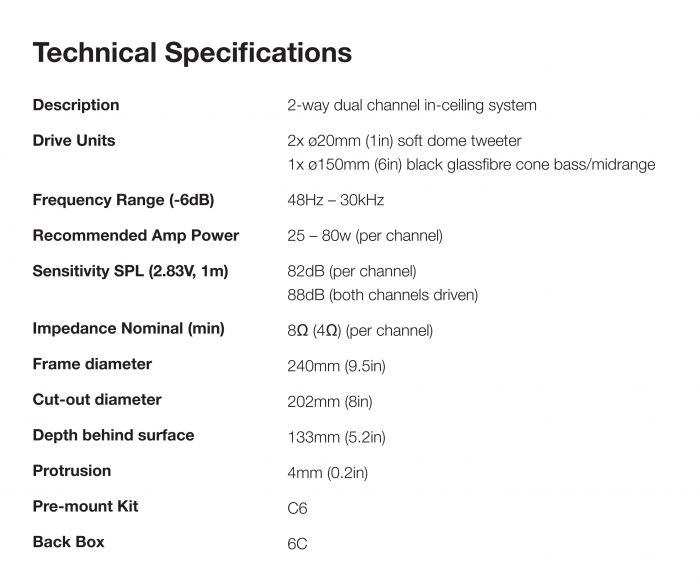Click the Recommended Amp Power label
The height and width of the screenshot is (584, 700).
pos(136,236)
